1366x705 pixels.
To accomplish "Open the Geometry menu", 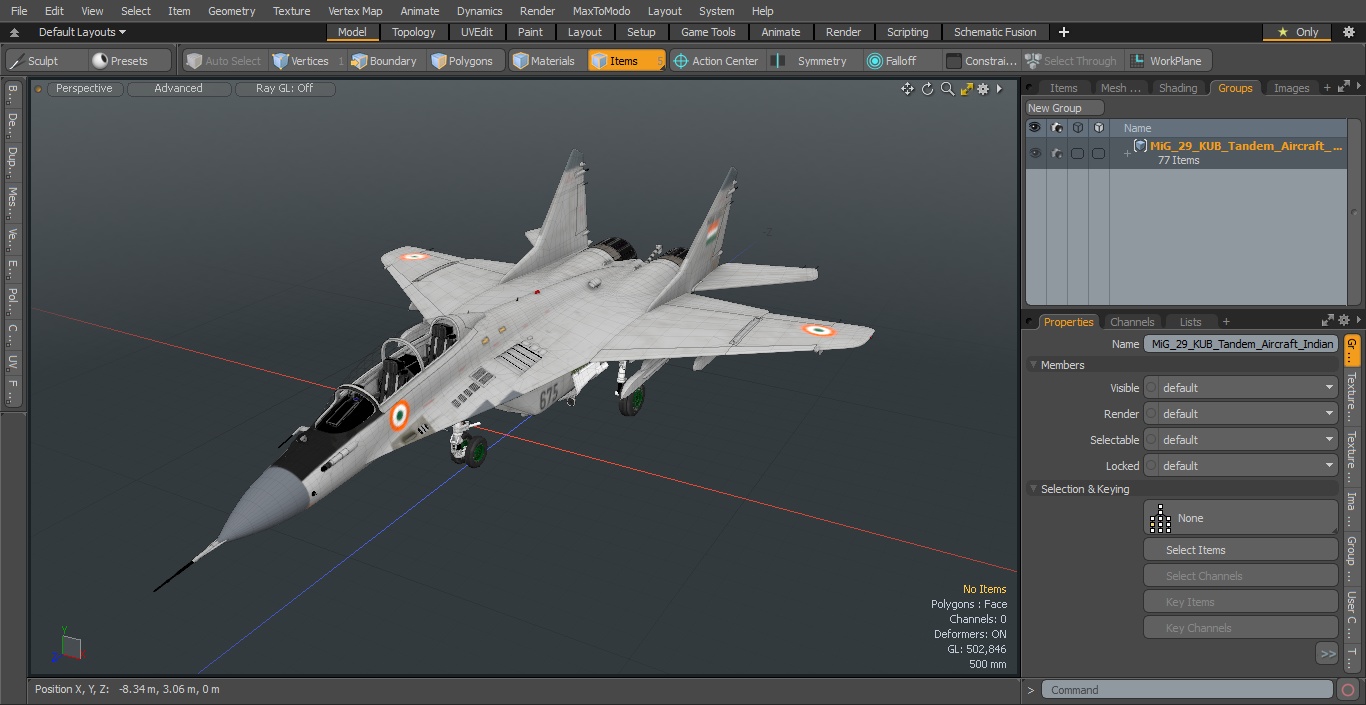I will 231,11.
